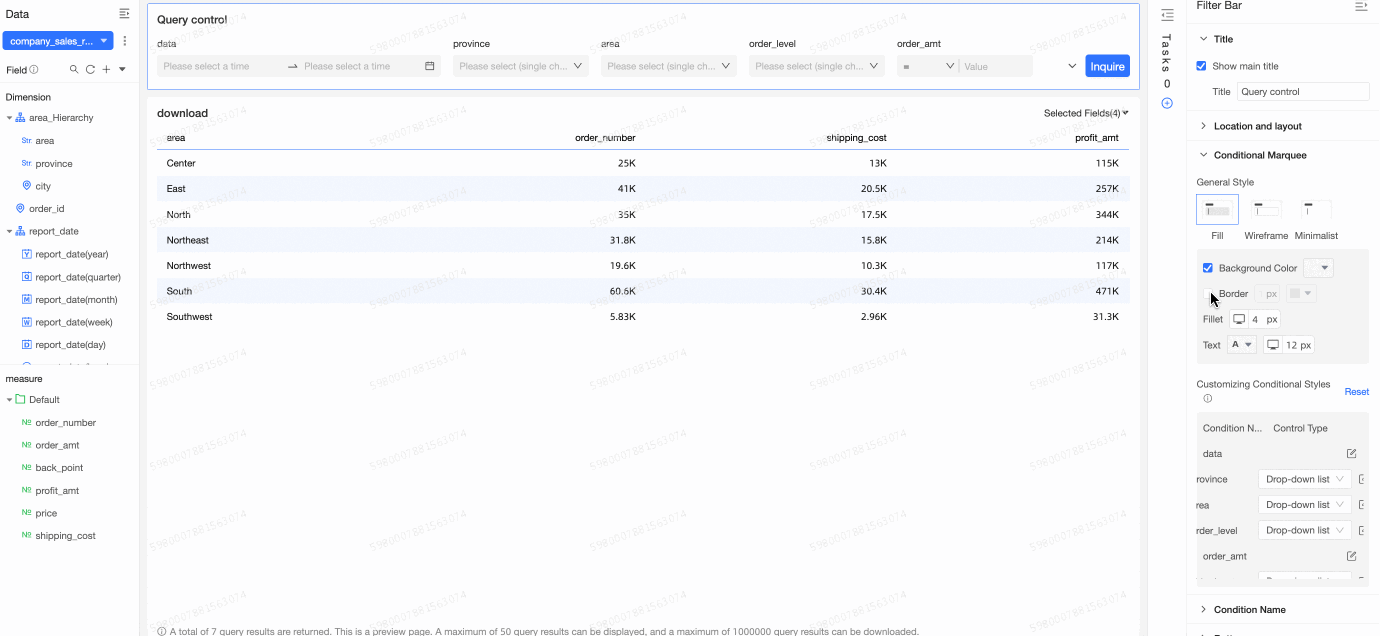The height and width of the screenshot is (636, 1380).
Task: Click the report_date(day) D icon
Action: (27, 344)
